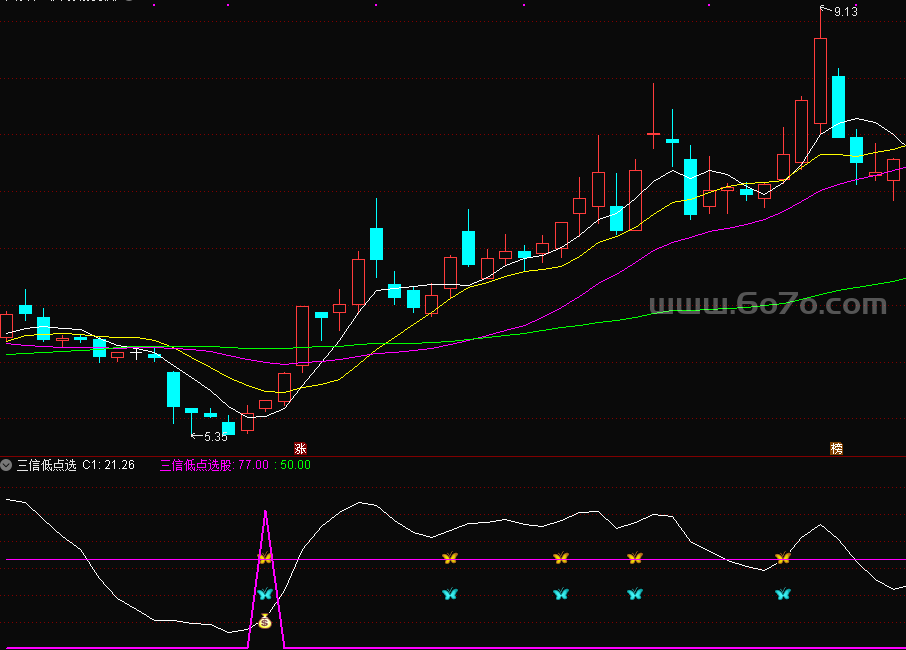Click the red 涨 marker icon
The width and height of the screenshot is (906, 650).
pos(300,448)
